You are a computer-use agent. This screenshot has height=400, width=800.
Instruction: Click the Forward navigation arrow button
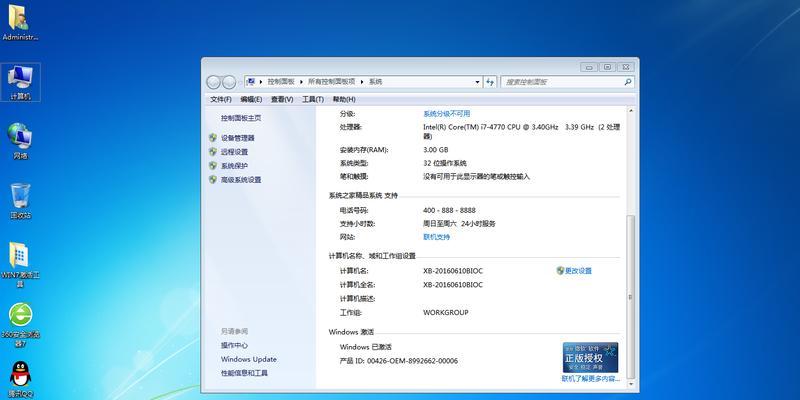tap(229, 82)
